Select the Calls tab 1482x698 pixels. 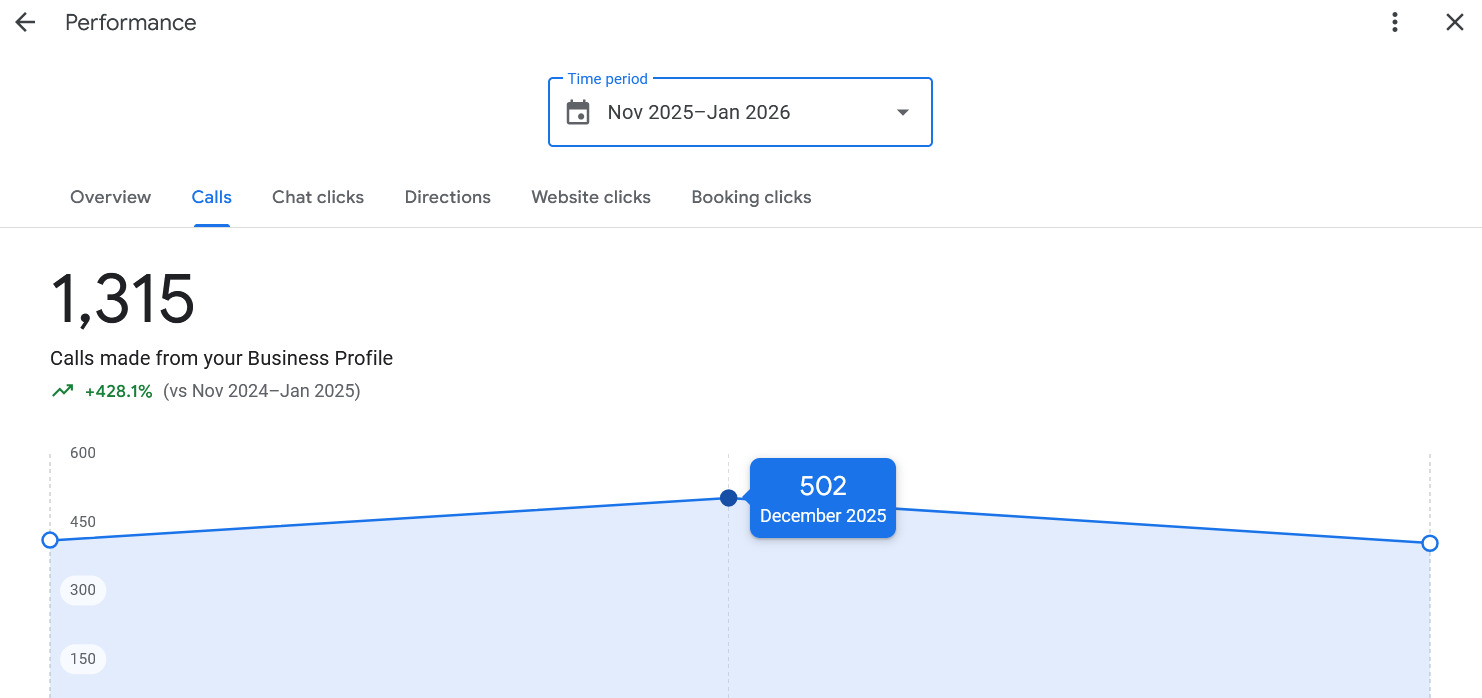(212, 197)
